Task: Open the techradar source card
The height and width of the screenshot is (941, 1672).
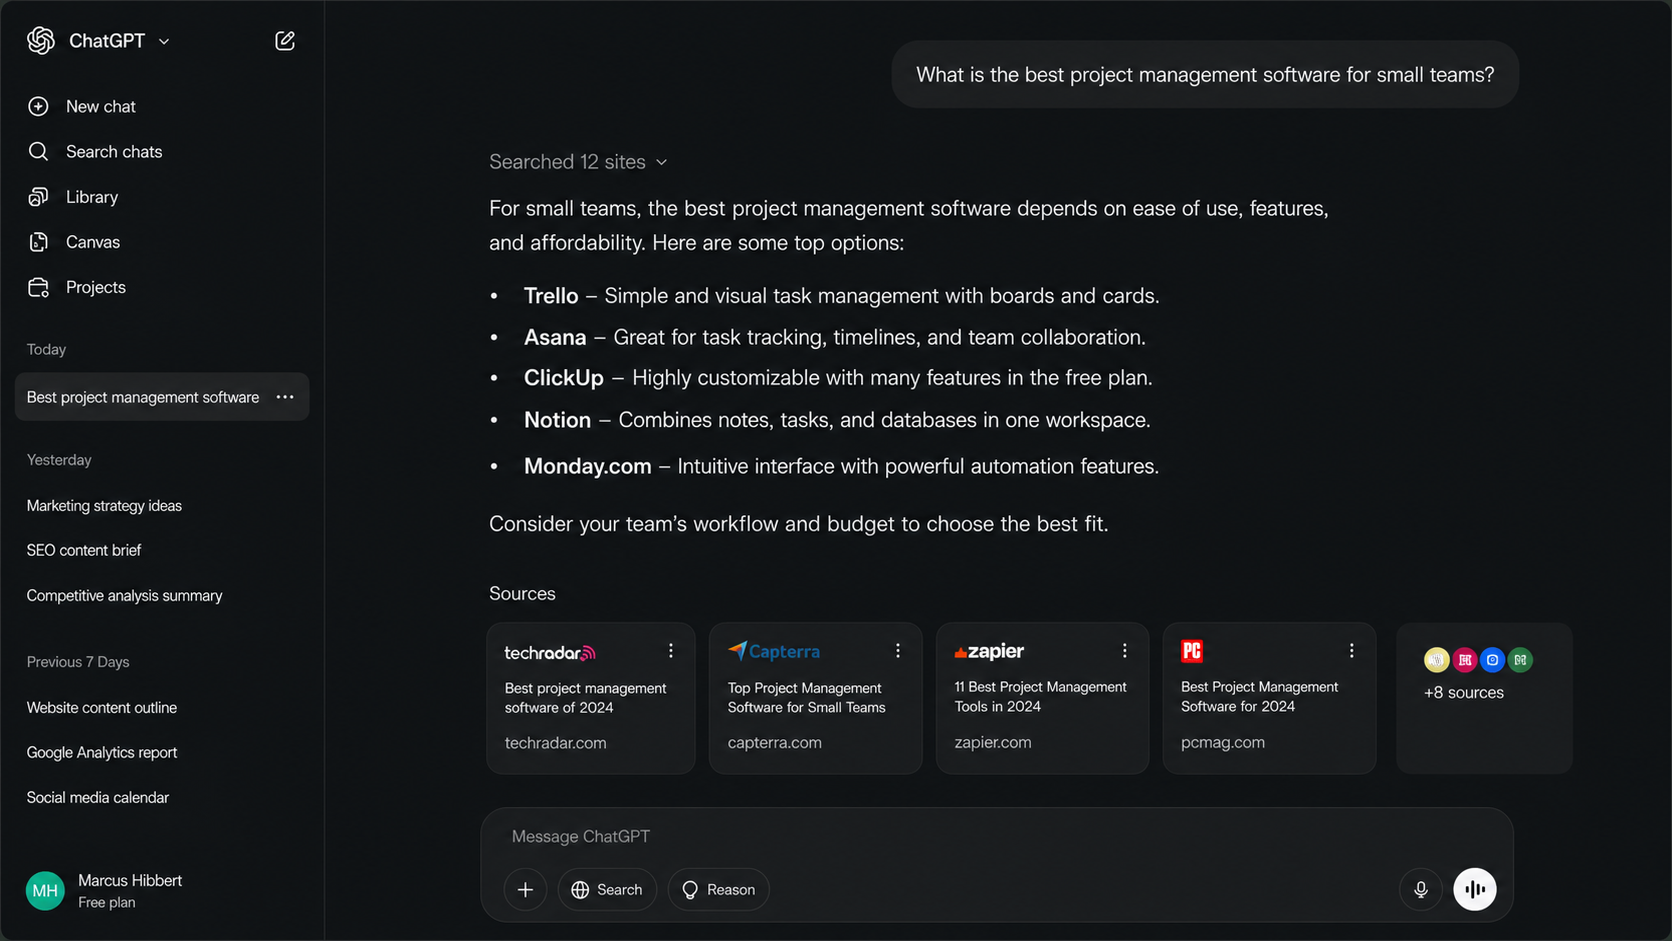Action: click(x=591, y=698)
